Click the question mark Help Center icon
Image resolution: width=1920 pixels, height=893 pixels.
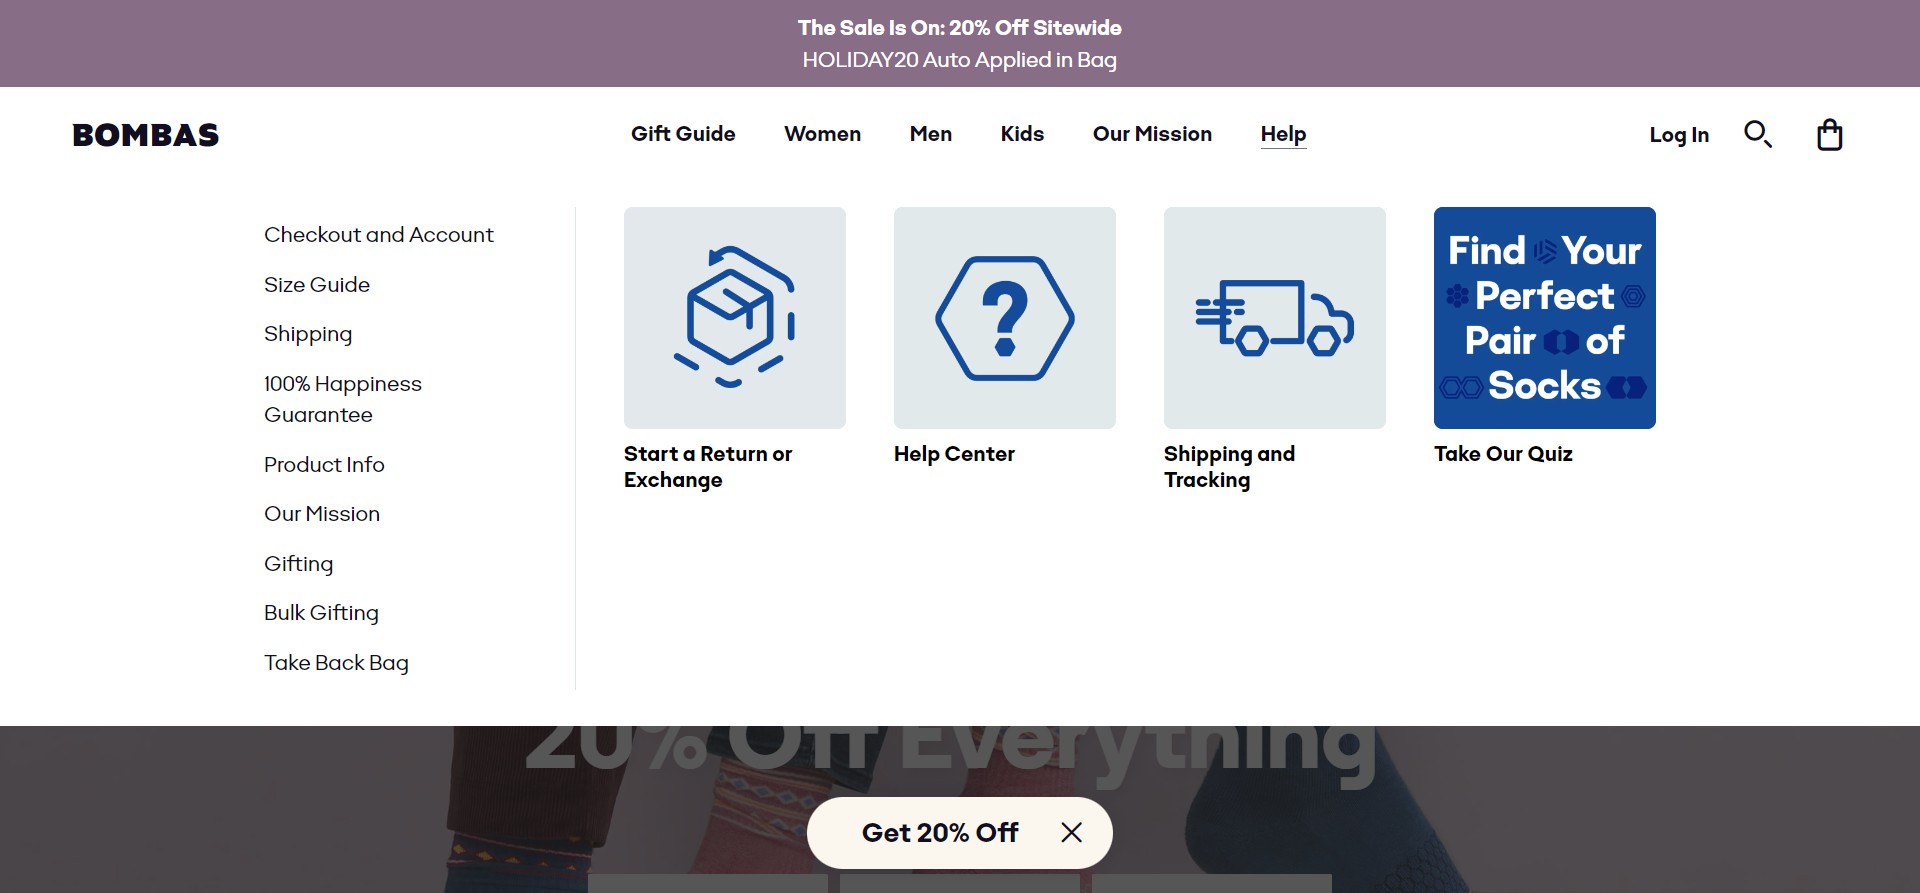(1004, 318)
